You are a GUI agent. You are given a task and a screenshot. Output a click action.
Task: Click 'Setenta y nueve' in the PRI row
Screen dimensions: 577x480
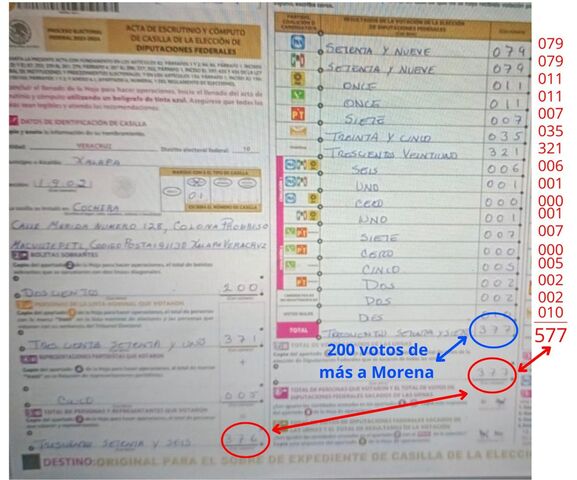[381, 69]
